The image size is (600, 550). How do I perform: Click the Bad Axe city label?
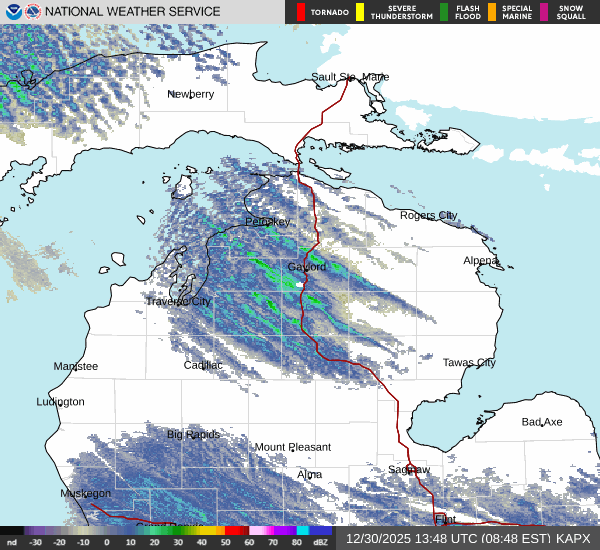click(x=541, y=422)
